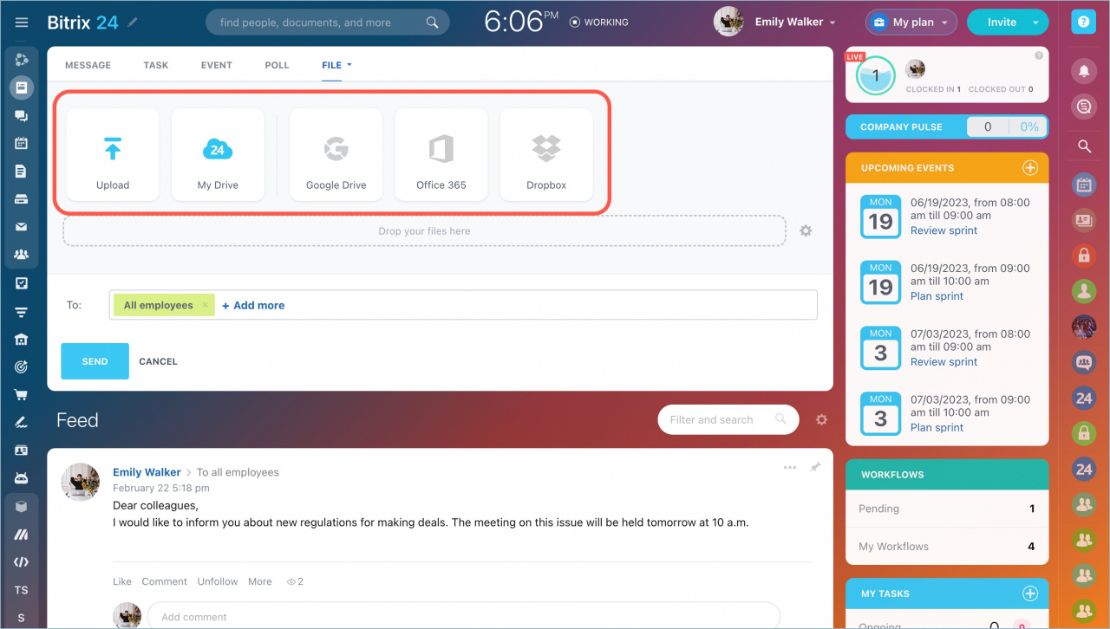Open the hamburger main menu

(22, 22)
